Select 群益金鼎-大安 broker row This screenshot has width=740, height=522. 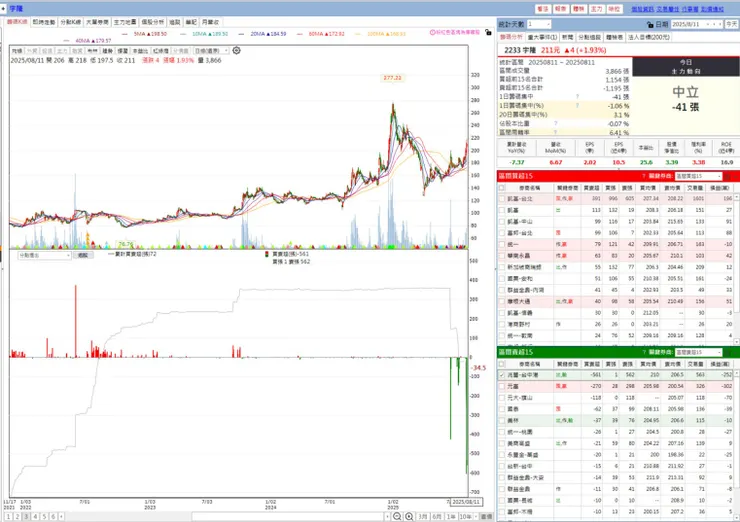(x=615, y=478)
